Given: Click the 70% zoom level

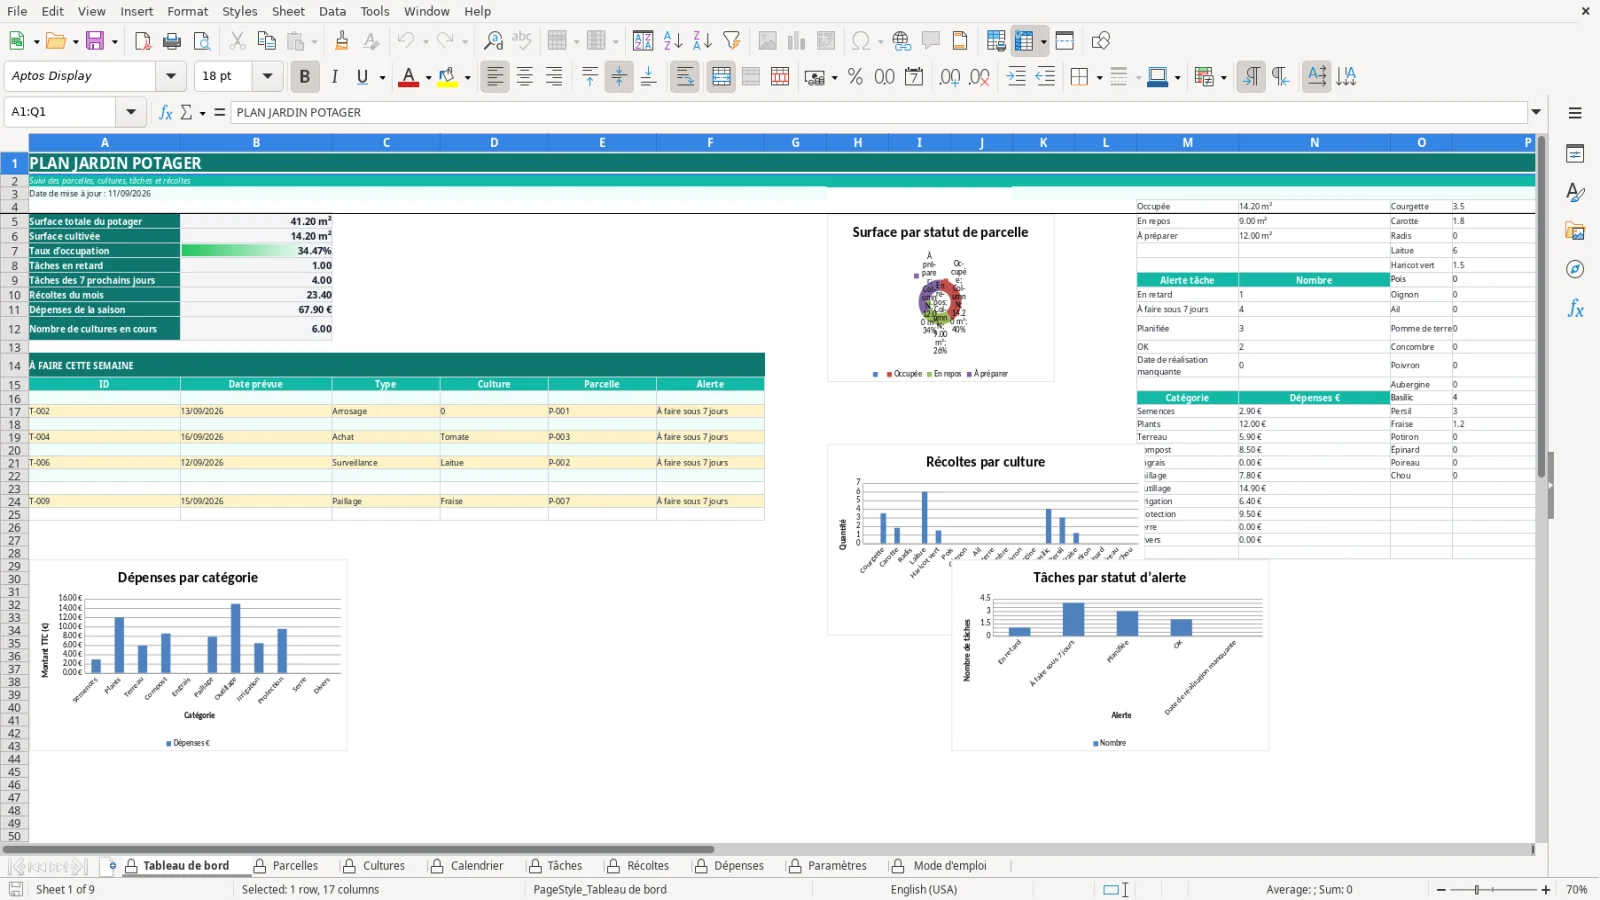Looking at the screenshot, I should [x=1577, y=890].
